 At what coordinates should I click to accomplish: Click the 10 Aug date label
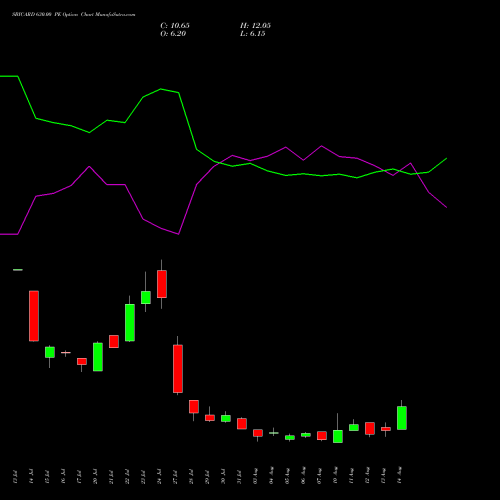pyautogui.click(x=335, y=476)
